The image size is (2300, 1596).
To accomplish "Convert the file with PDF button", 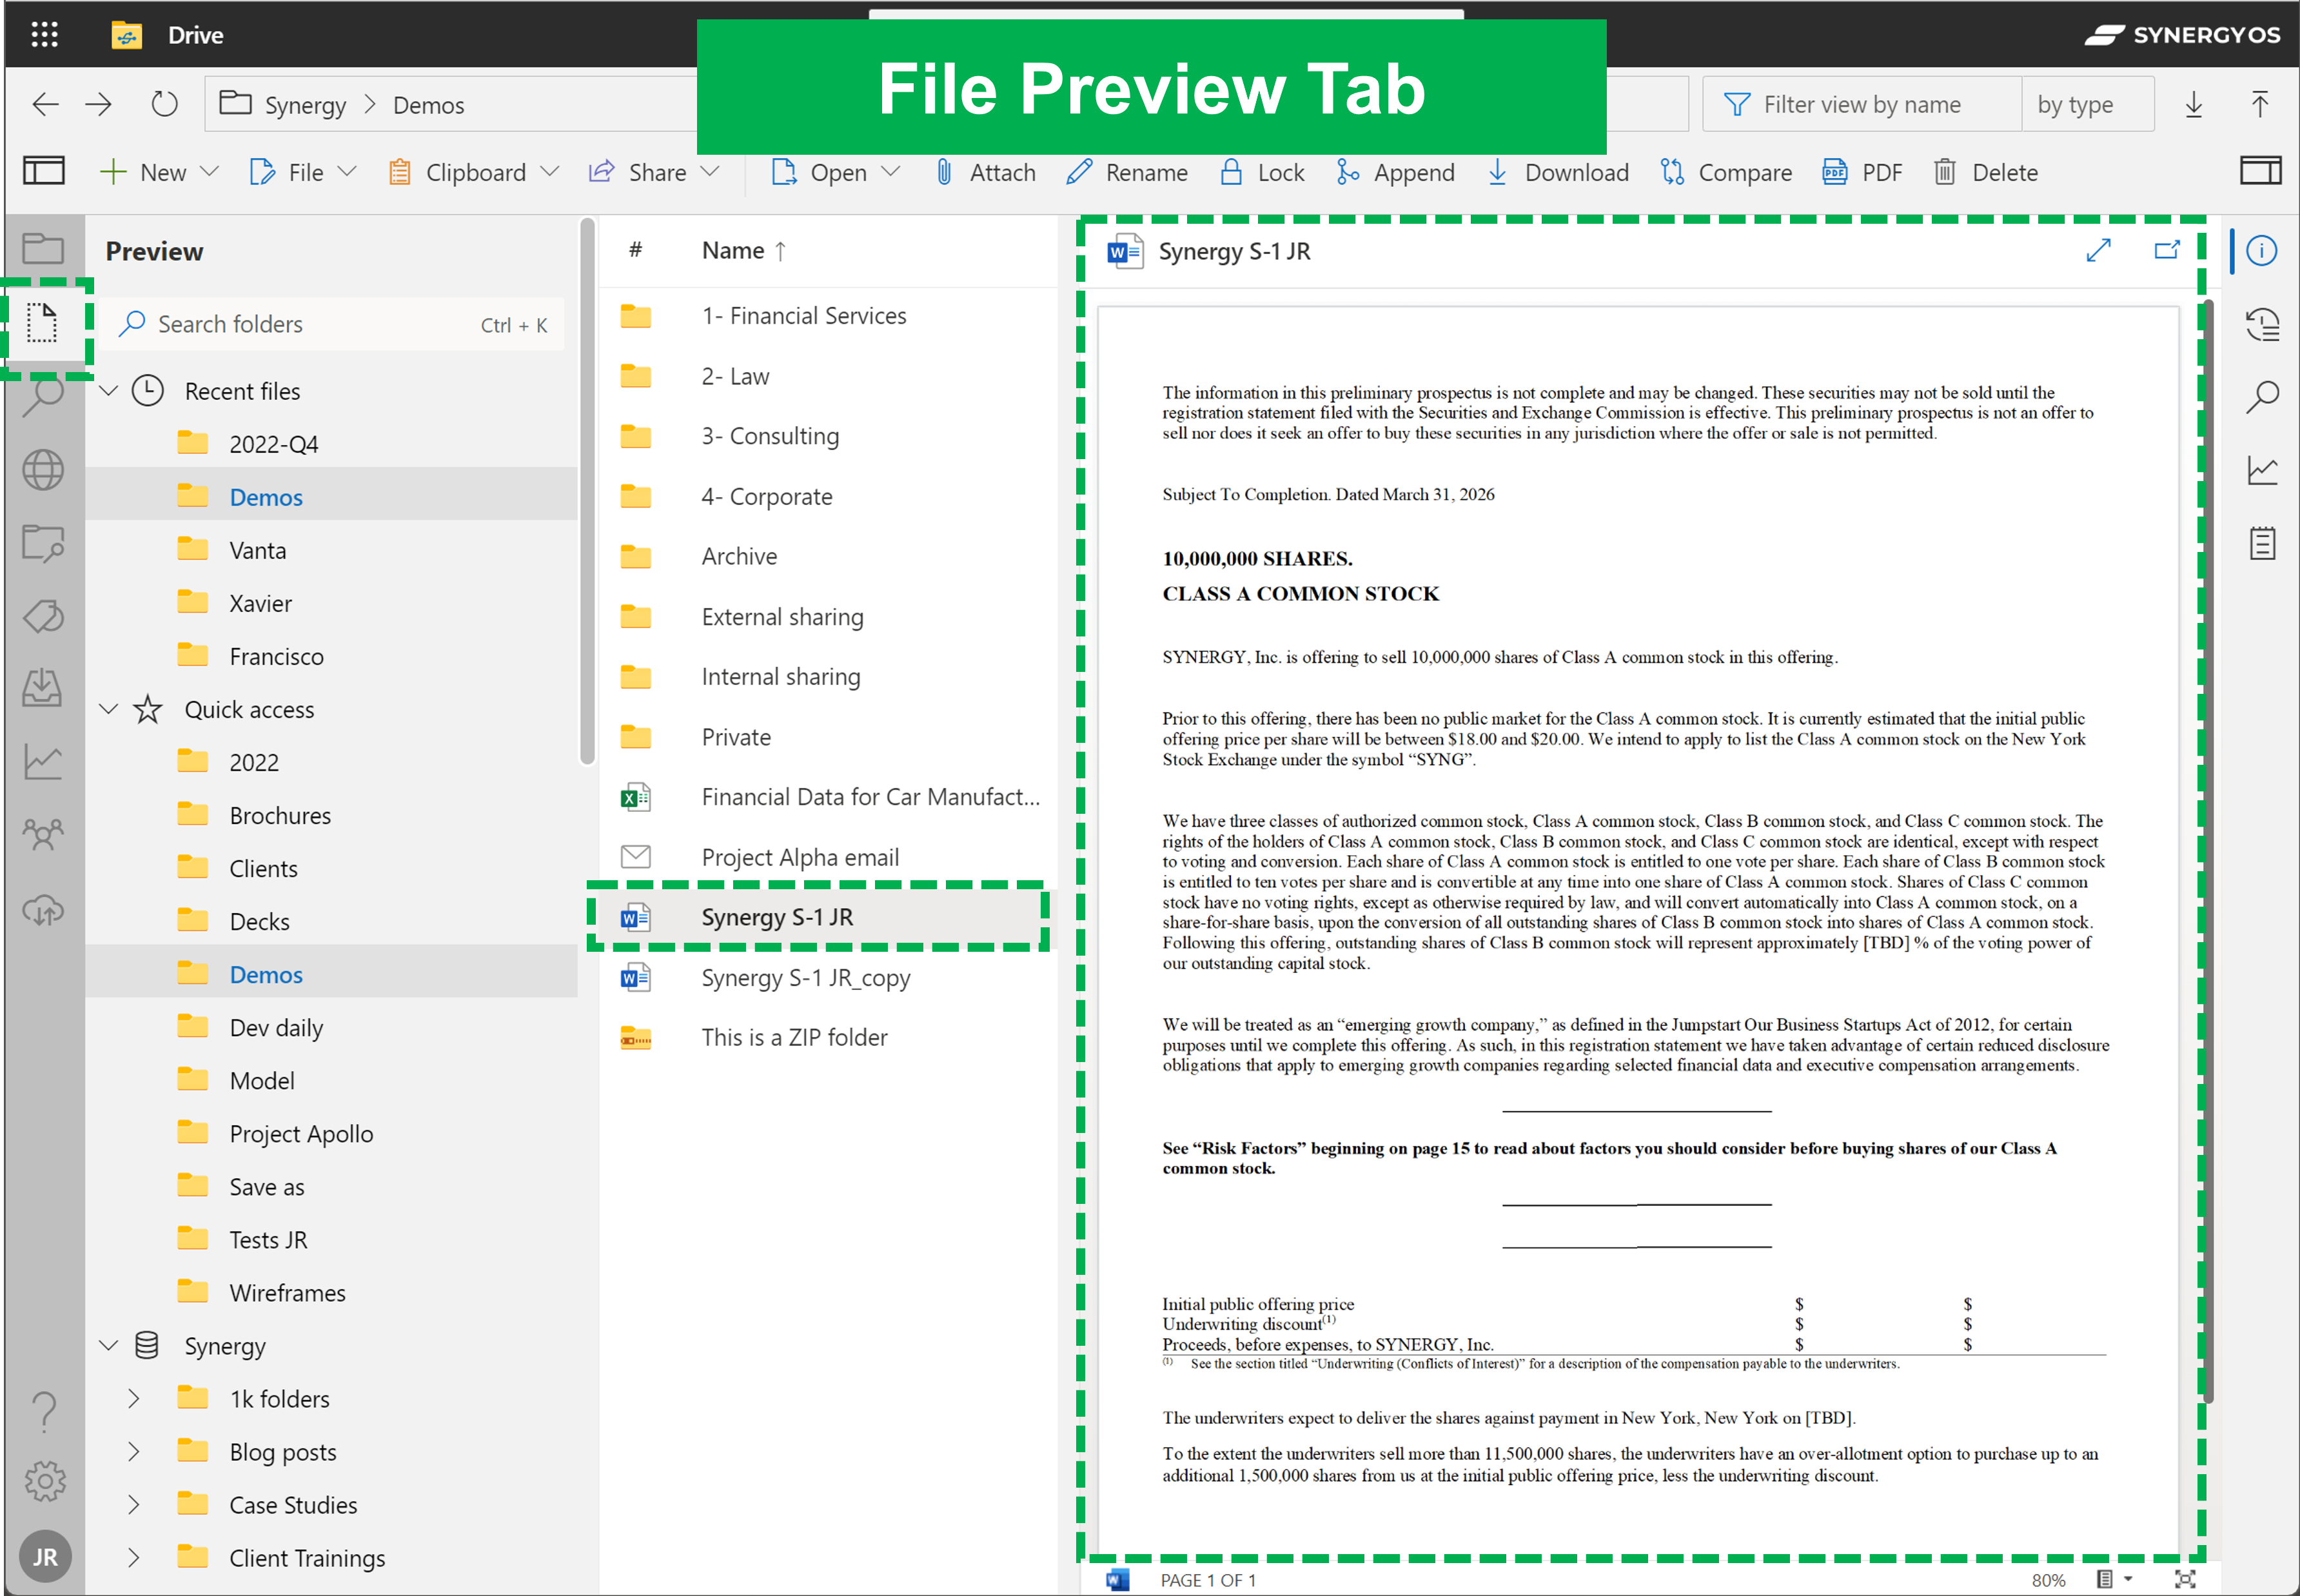I will pyautogui.click(x=1862, y=172).
